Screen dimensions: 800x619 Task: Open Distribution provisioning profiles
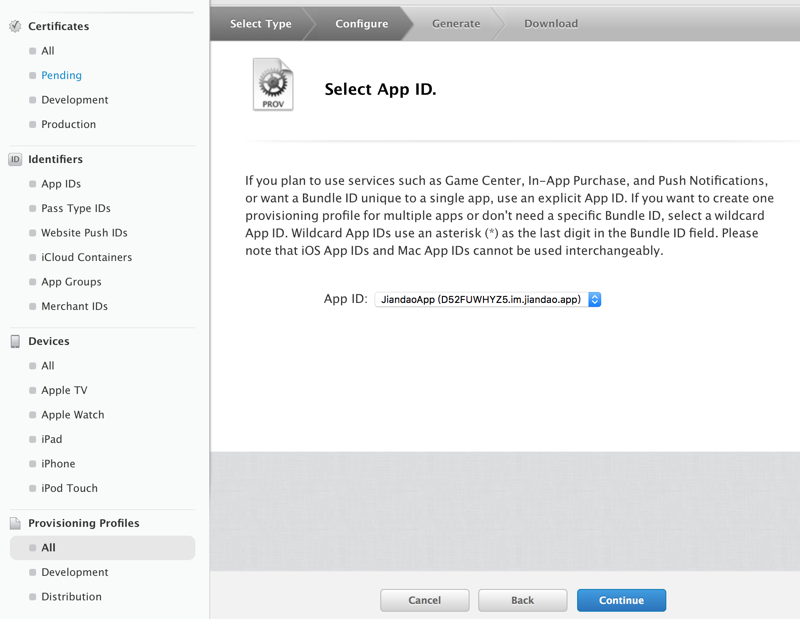tap(71, 597)
